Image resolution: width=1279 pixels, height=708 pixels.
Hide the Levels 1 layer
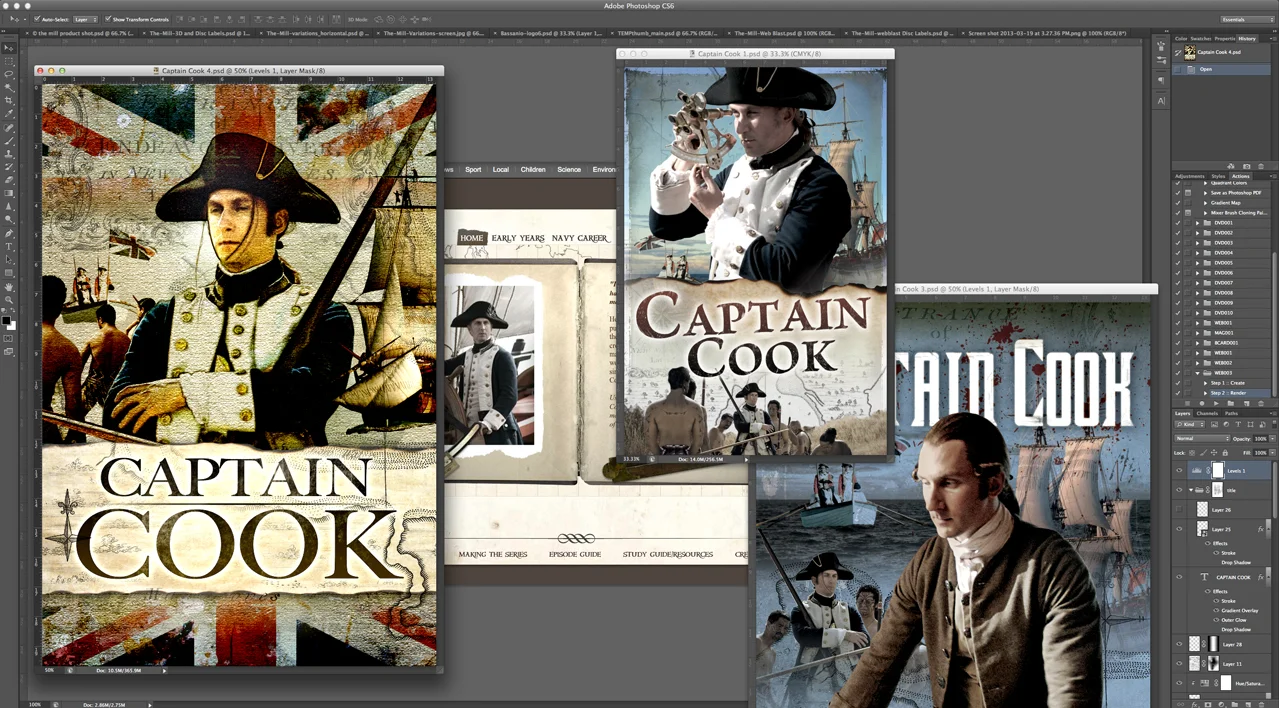pos(1179,470)
